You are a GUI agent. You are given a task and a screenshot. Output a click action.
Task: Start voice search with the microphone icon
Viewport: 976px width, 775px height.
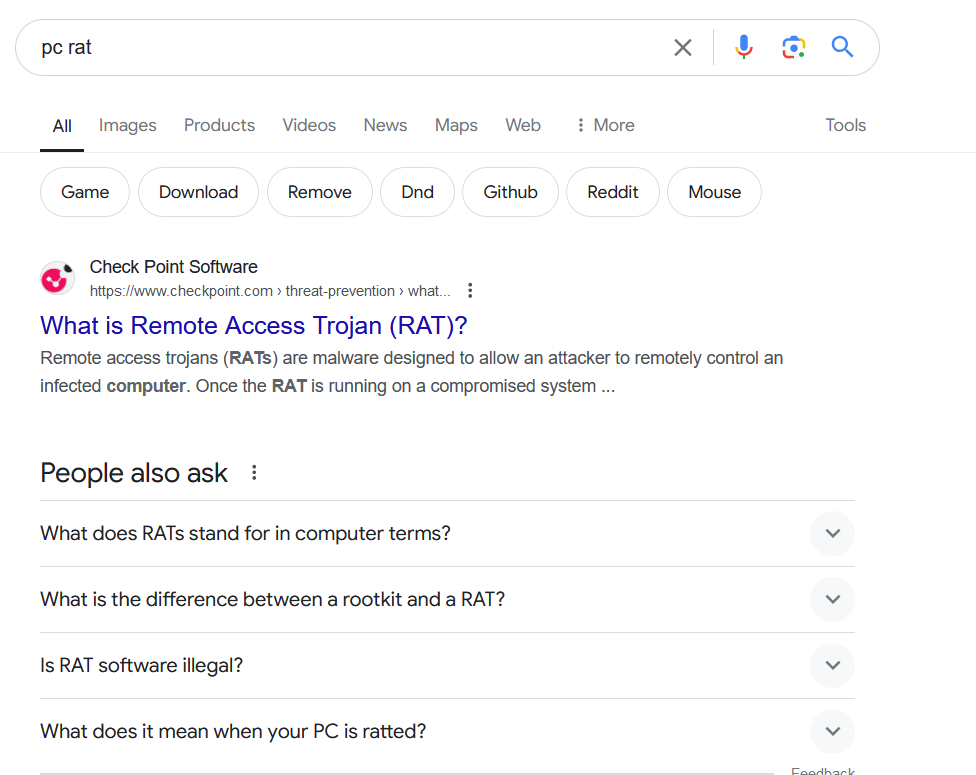point(744,47)
